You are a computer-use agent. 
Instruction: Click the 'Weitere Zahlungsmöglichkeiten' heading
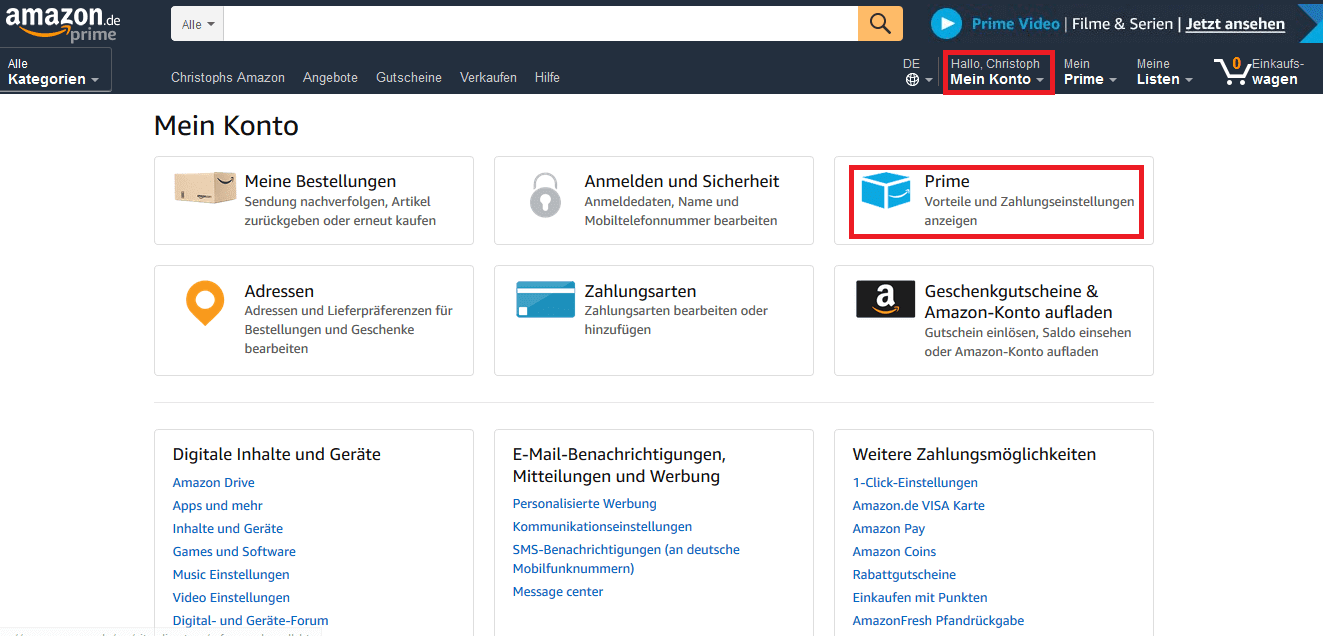974,454
